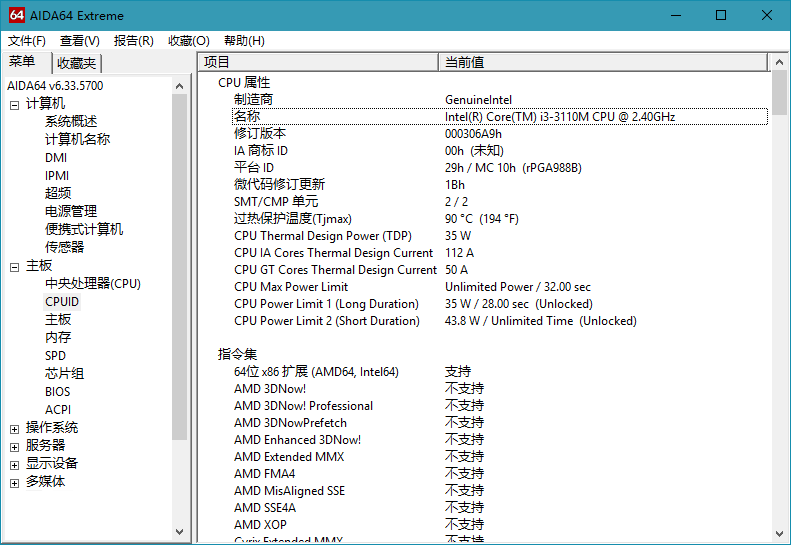
Task: Select the 修订版本 row
Action: click(x=499, y=134)
